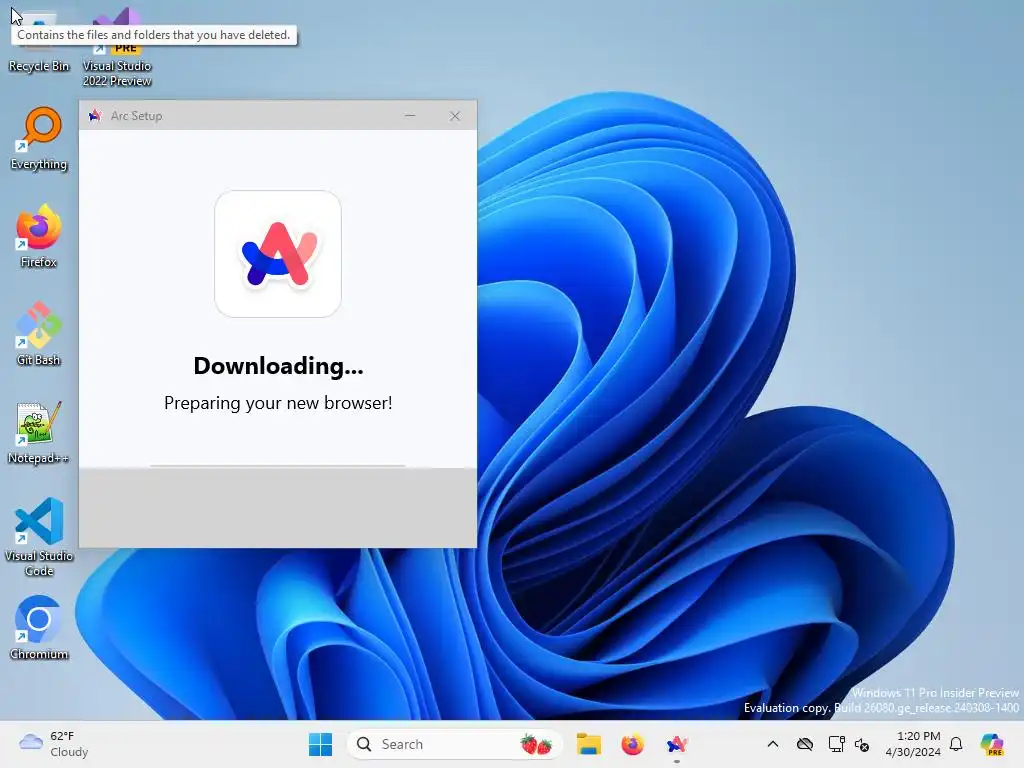Click the taskbar Search box

point(454,744)
